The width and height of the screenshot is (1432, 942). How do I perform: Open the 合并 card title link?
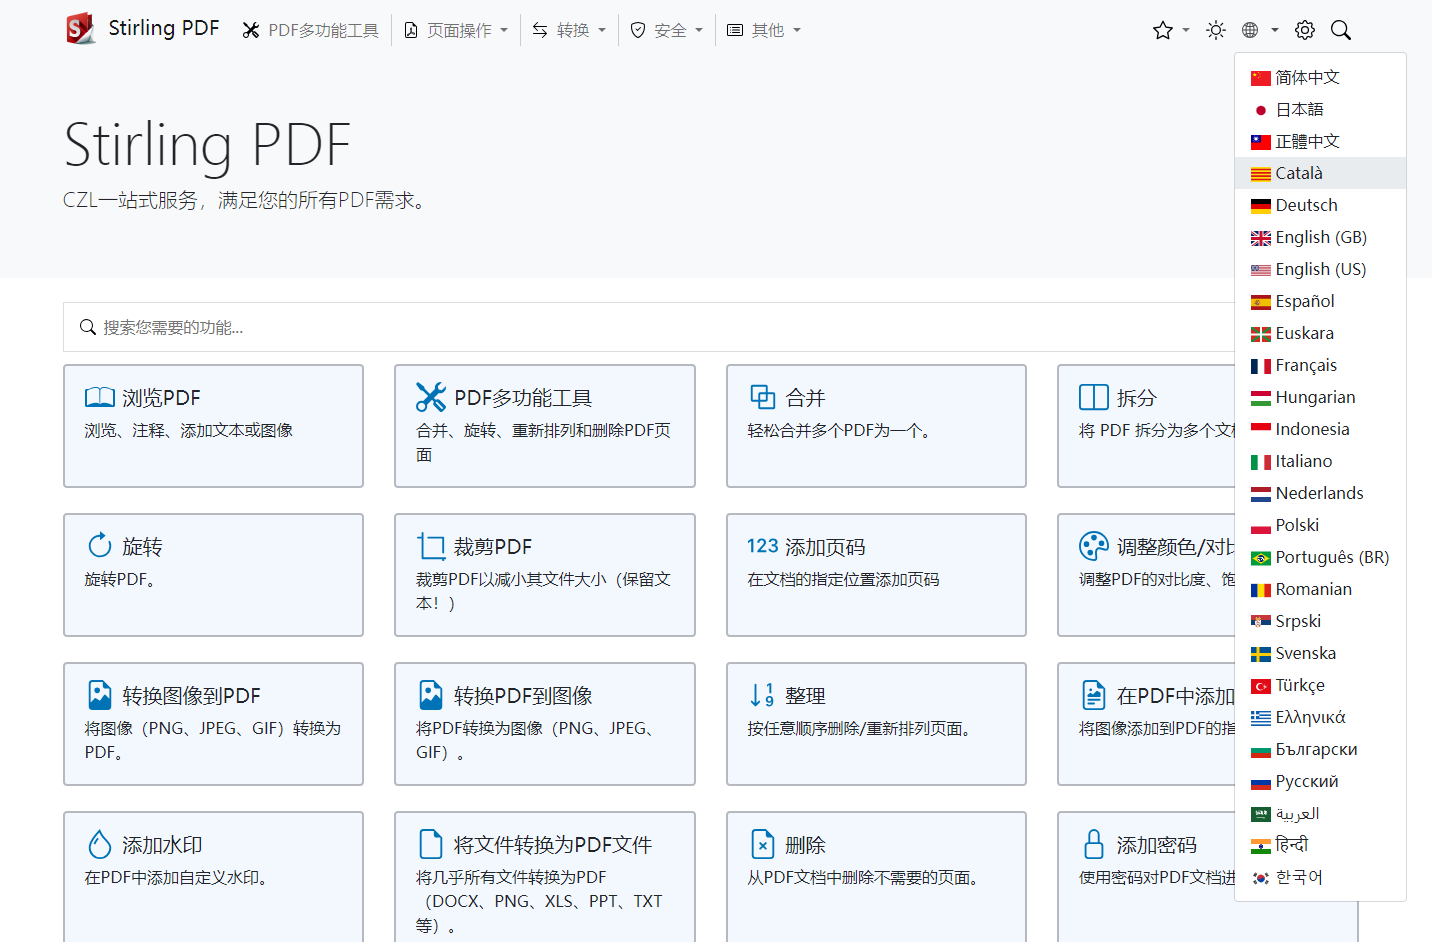click(805, 398)
